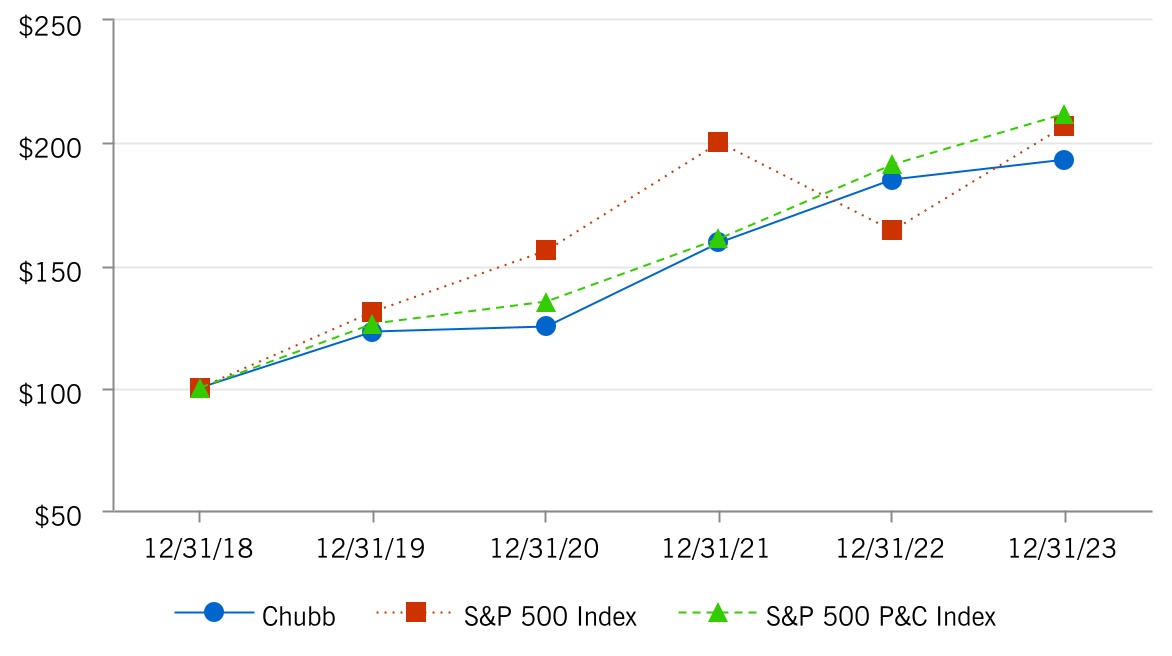Click the Chubb circle marker at 12/31/23
Screen dimensions: 1172x656
(1064, 160)
